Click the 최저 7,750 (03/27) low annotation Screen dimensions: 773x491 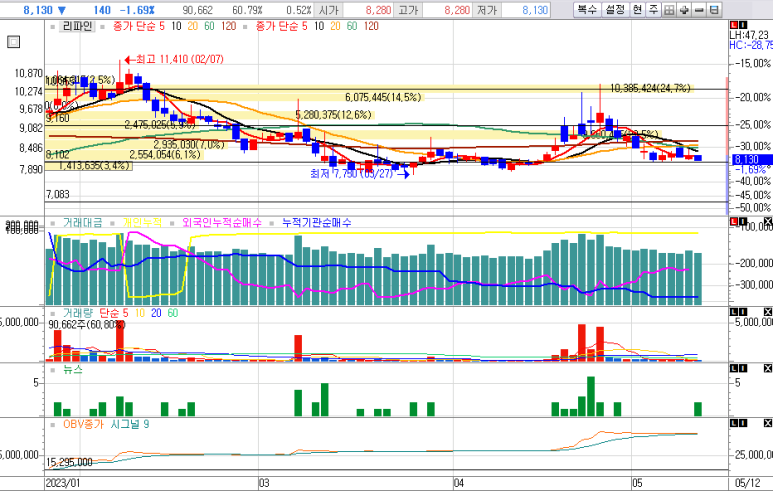click(359, 174)
